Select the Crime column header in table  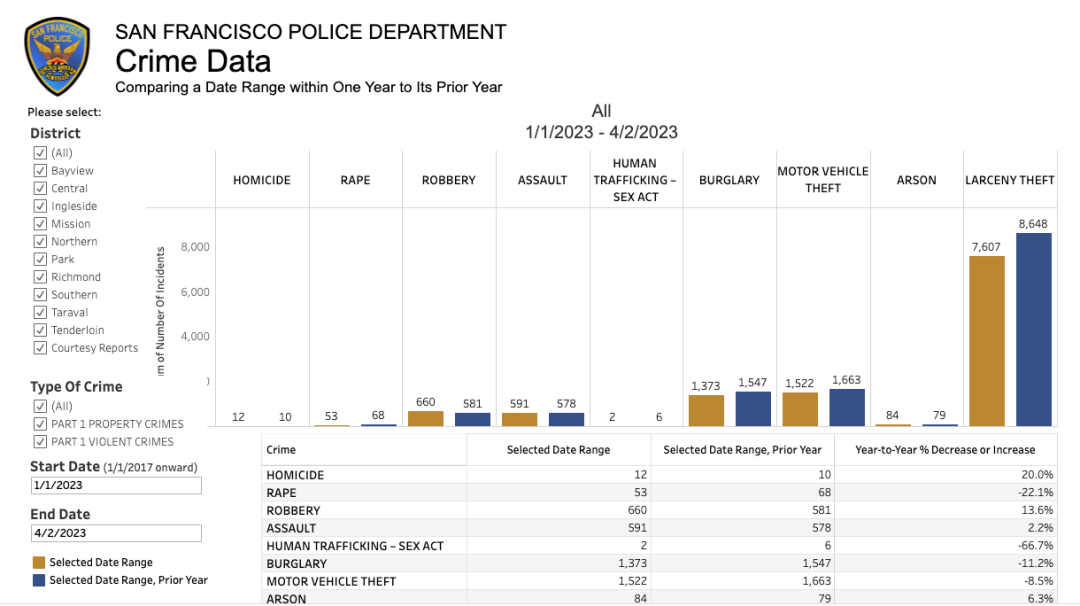coord(281,450)
